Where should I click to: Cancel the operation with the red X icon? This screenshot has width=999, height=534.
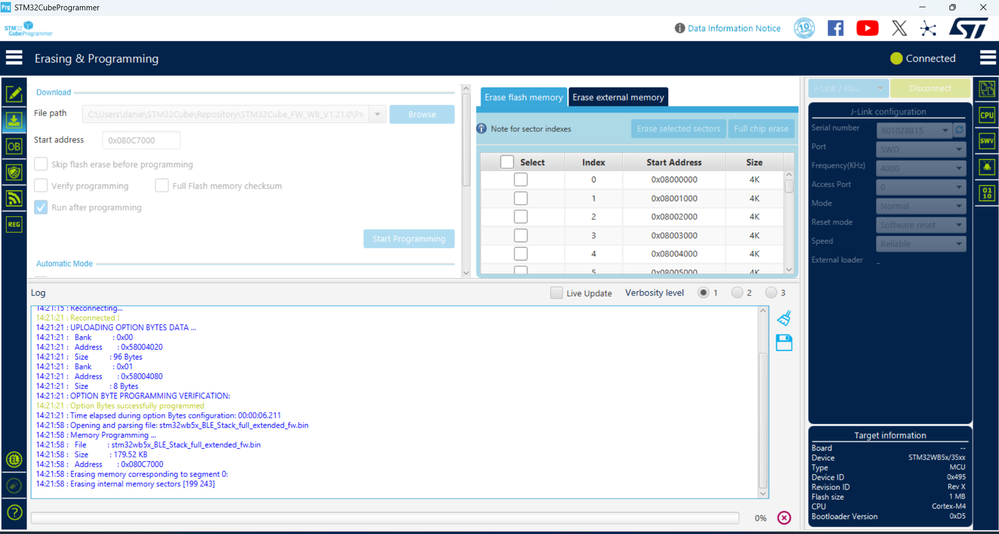tap(784, 517)
